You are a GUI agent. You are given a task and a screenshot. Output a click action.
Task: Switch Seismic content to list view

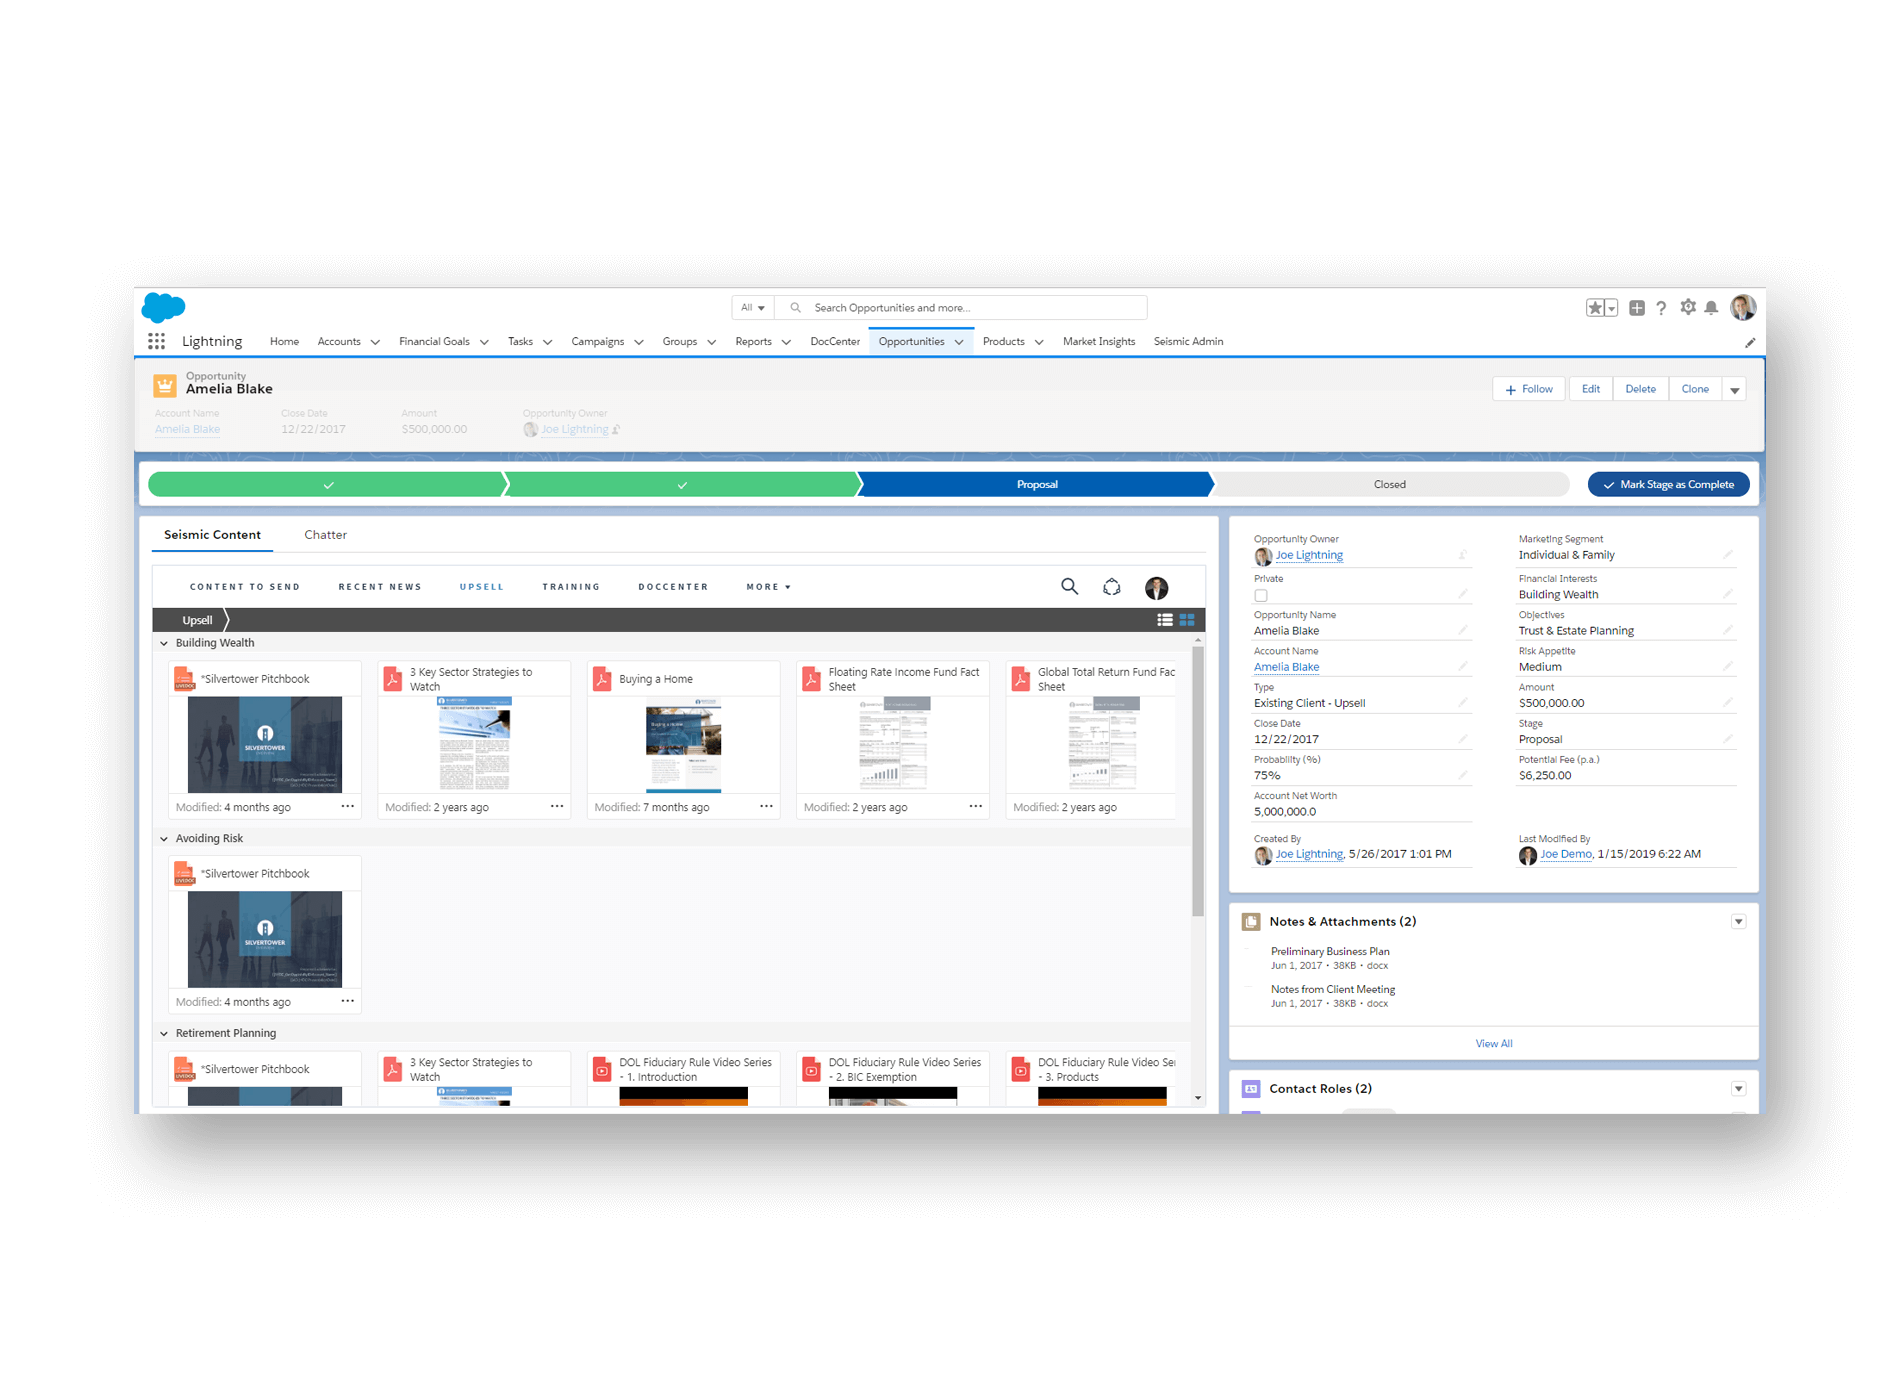1165,620
